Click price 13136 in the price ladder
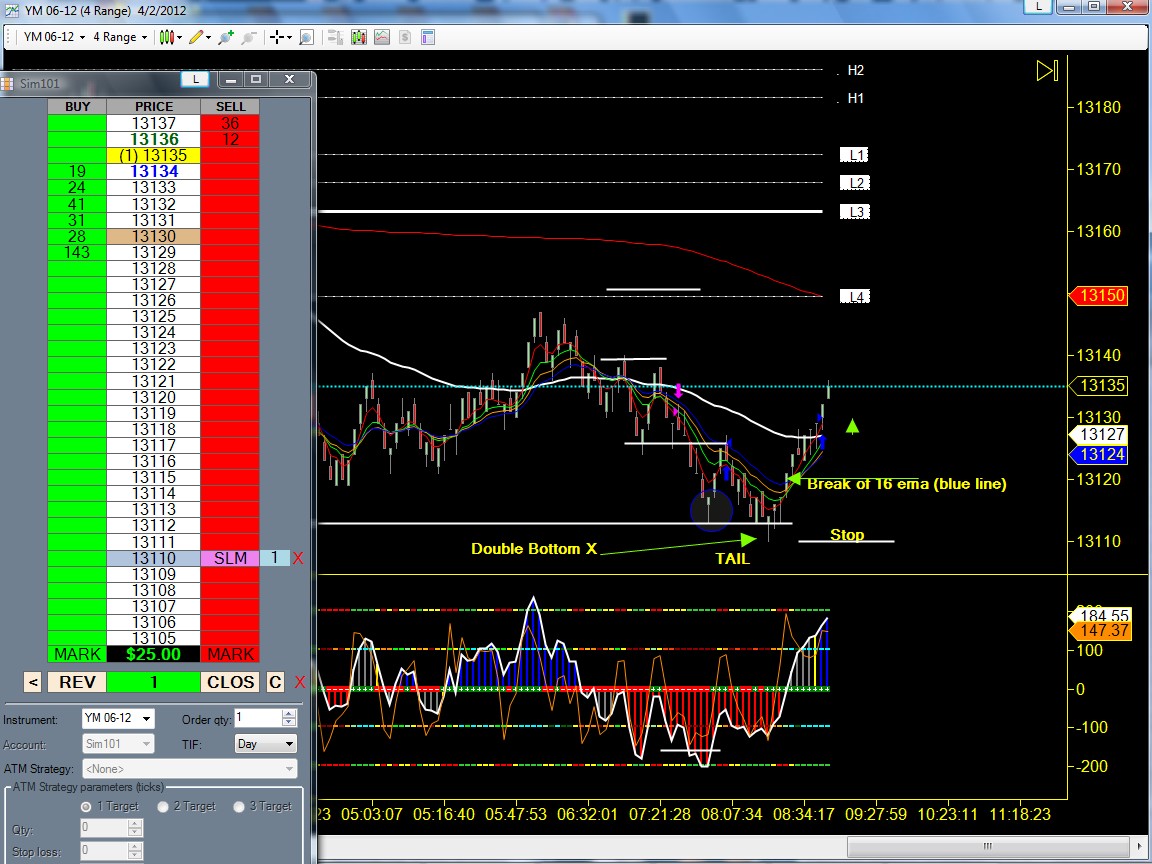1152x864 pixels. (154, 140)
